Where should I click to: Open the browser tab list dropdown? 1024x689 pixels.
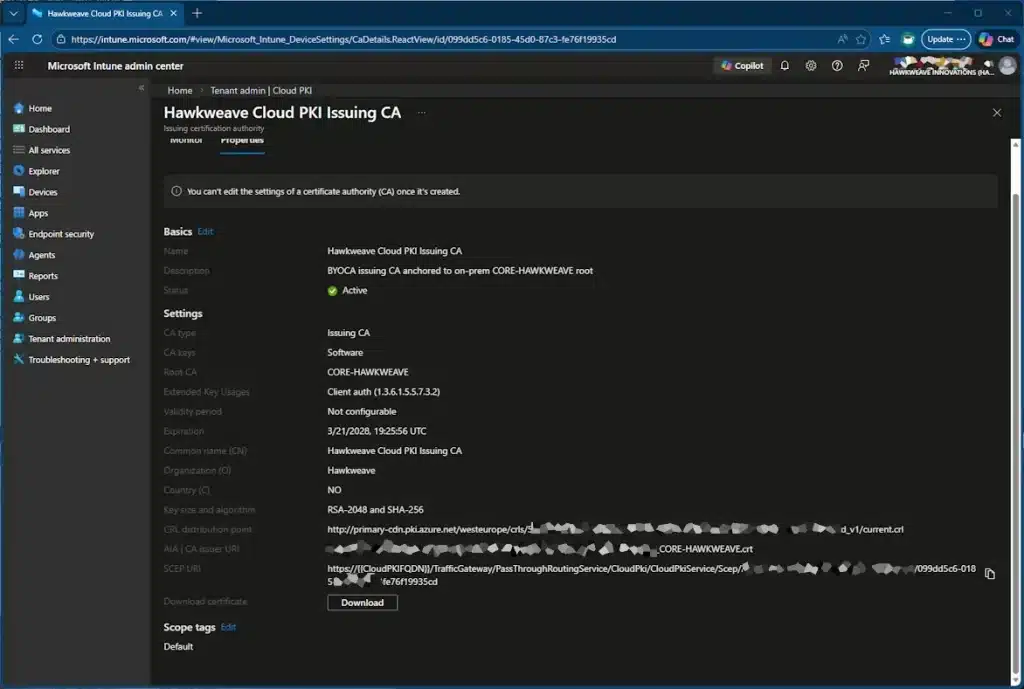(13, 13)
